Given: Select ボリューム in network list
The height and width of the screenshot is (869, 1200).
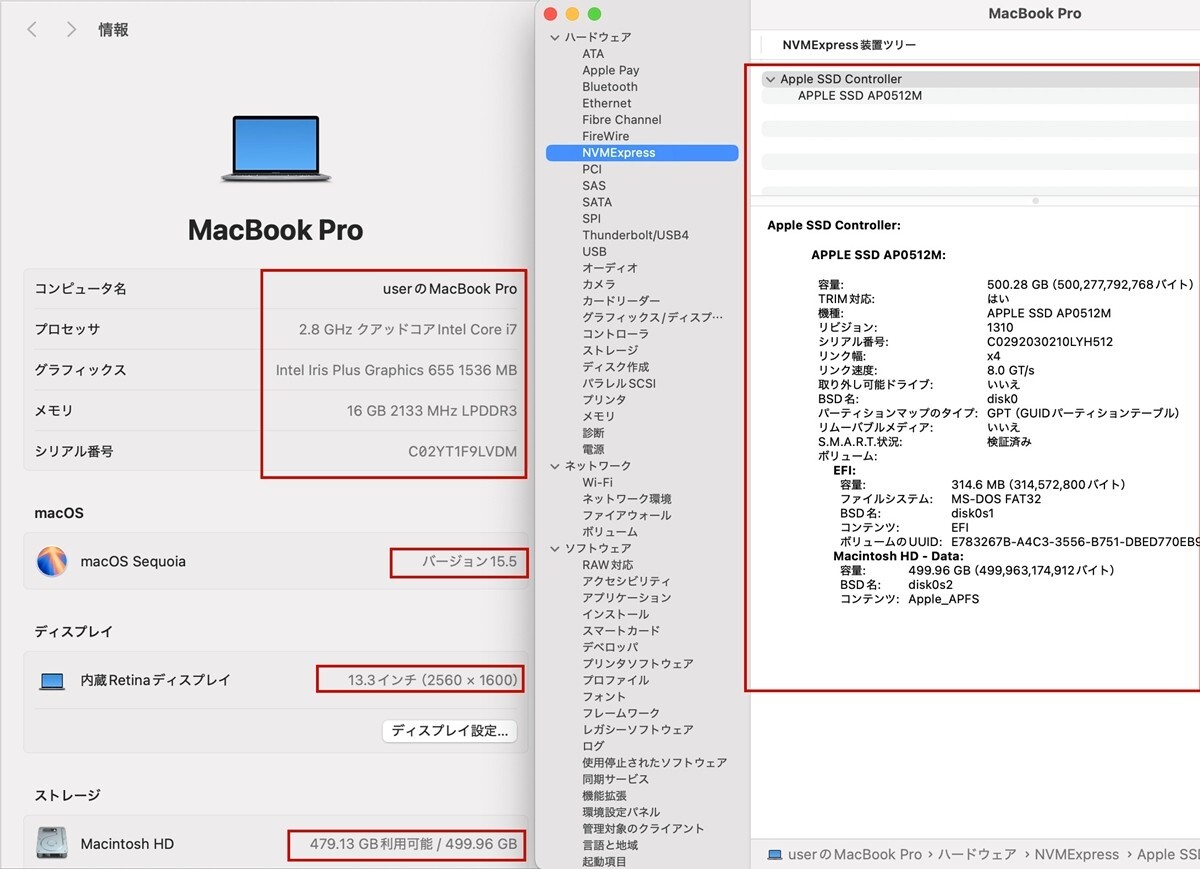Looking at the screenshot, I should [610, 532].
